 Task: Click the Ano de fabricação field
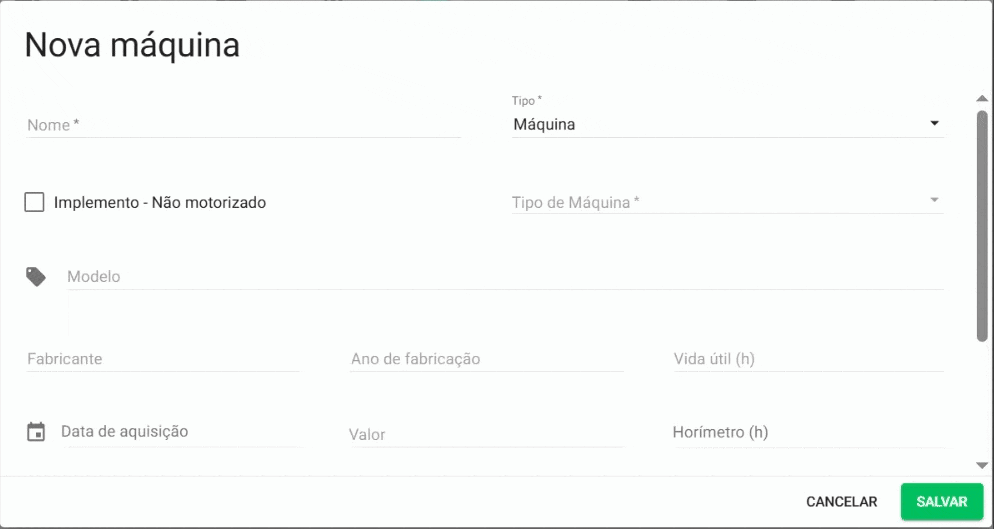click(x=486, y=359)
